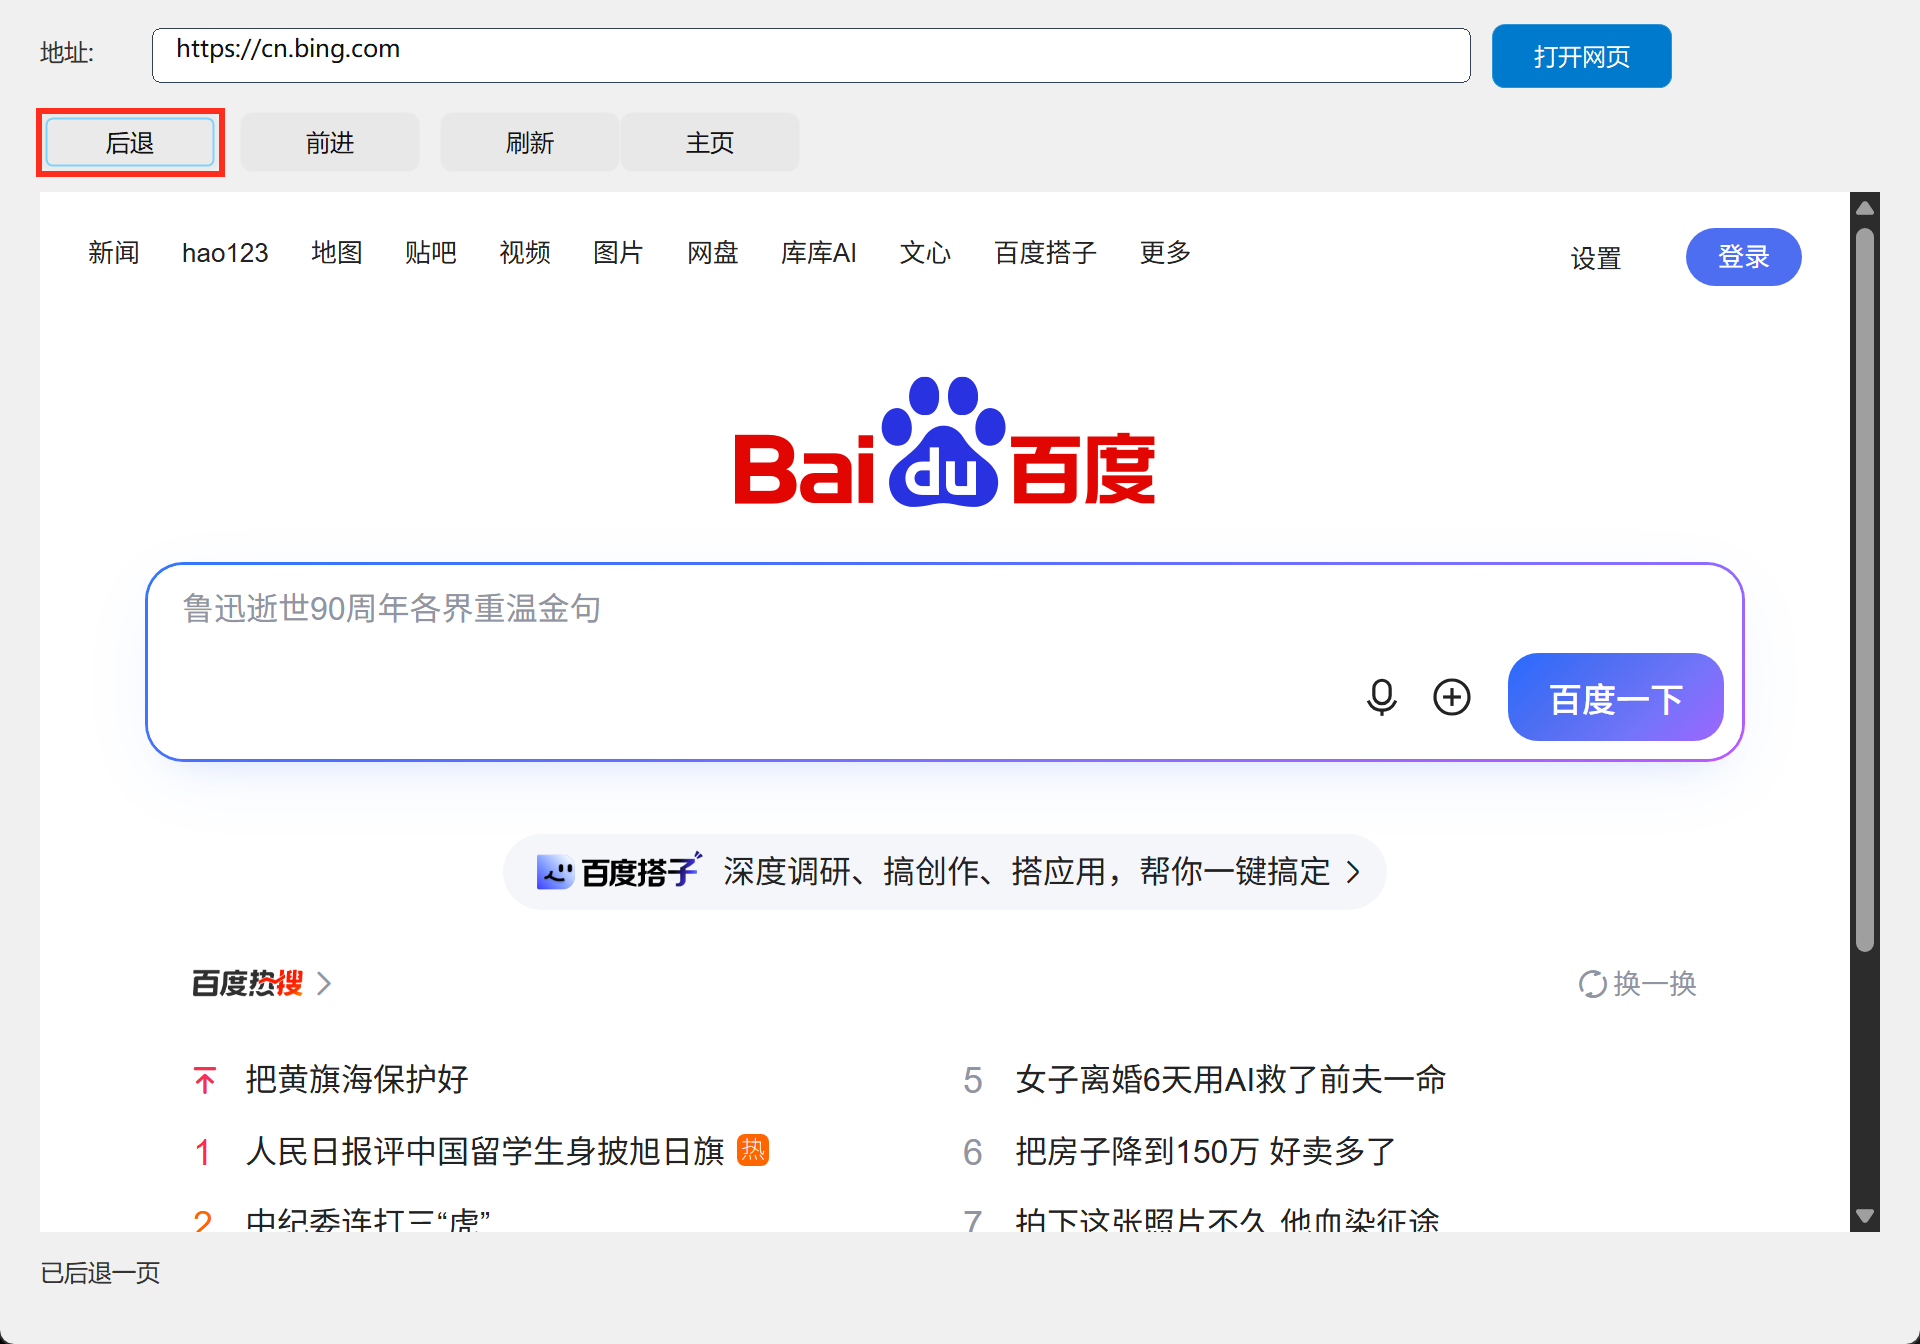Viewport: 1920px width, 1344px height.
Task: Open the 百度搭子 banner chevron arrow
Action: [1353, 872]
